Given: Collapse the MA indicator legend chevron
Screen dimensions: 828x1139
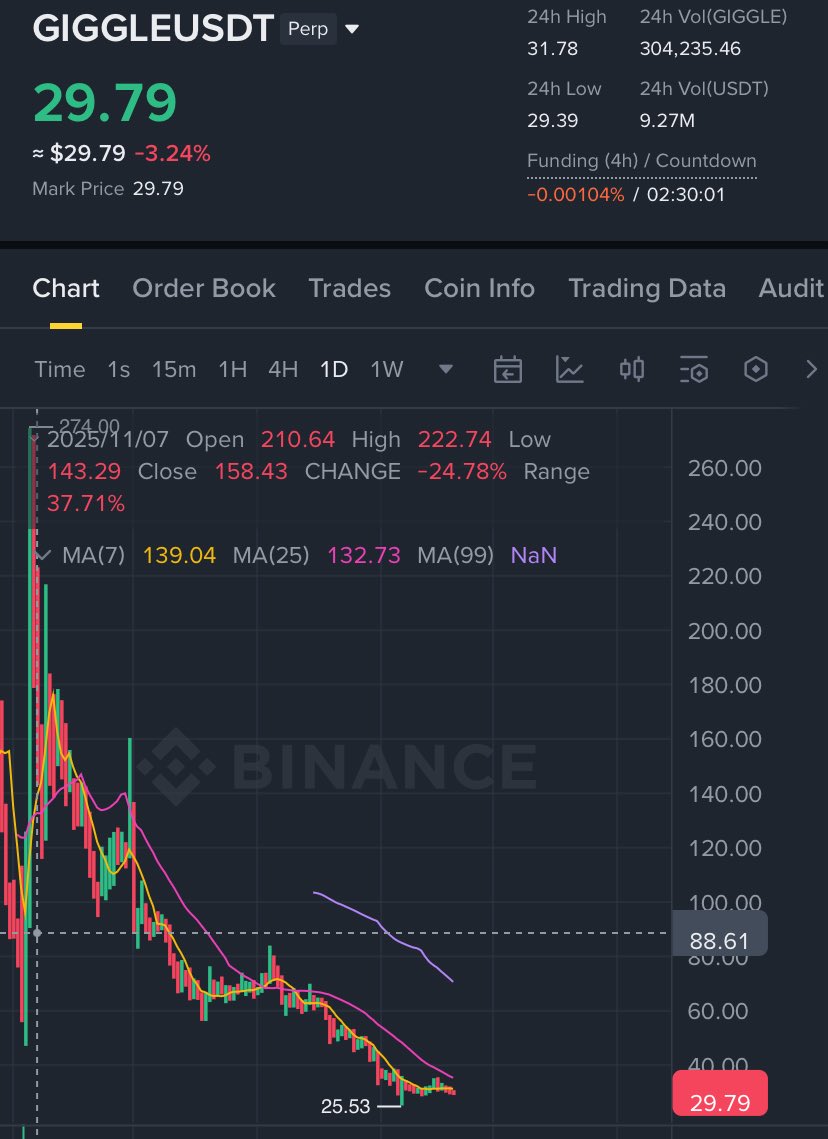Looking at the screenshot, I should pyautogui.click(x=44, y=556).
